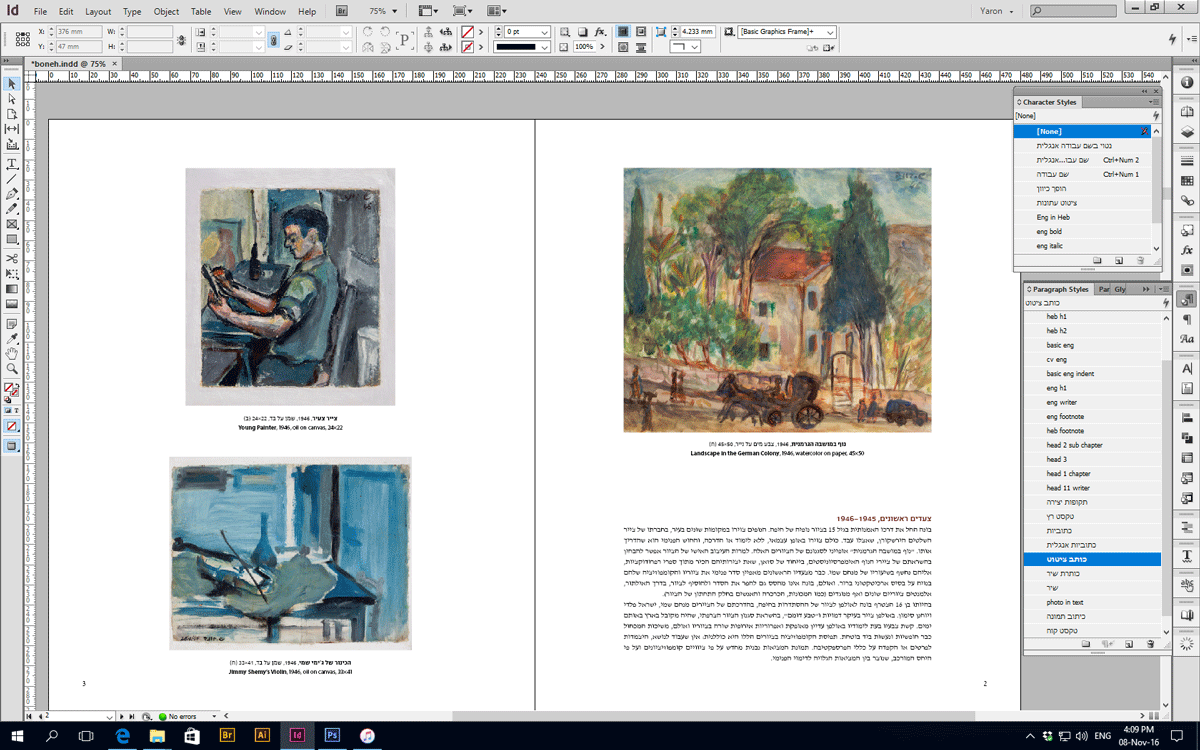Open the Layout menu
Image resolution: width=1200 pixels, height=750 pixels.
tap(98, 11)
